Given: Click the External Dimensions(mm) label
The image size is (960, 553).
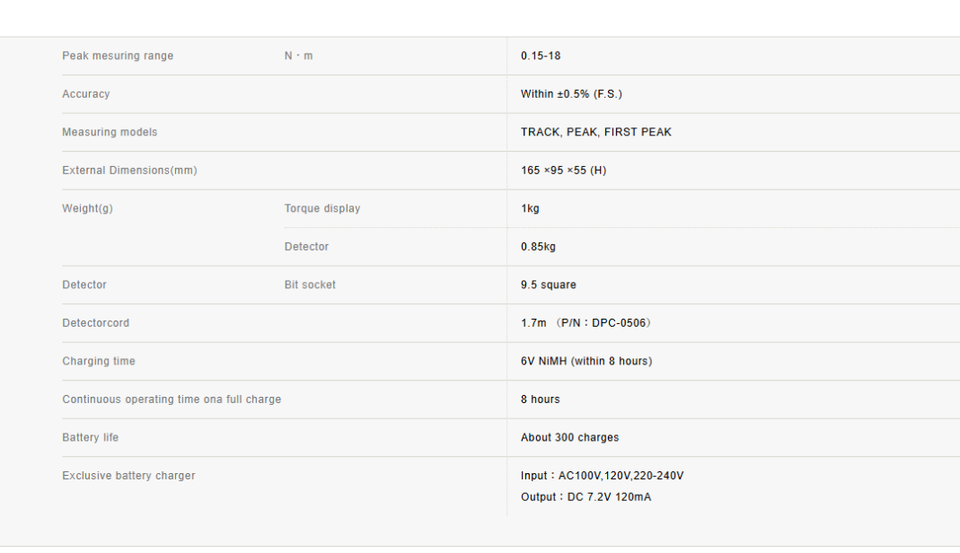Looking at the screenshot, I should (130, 170).
